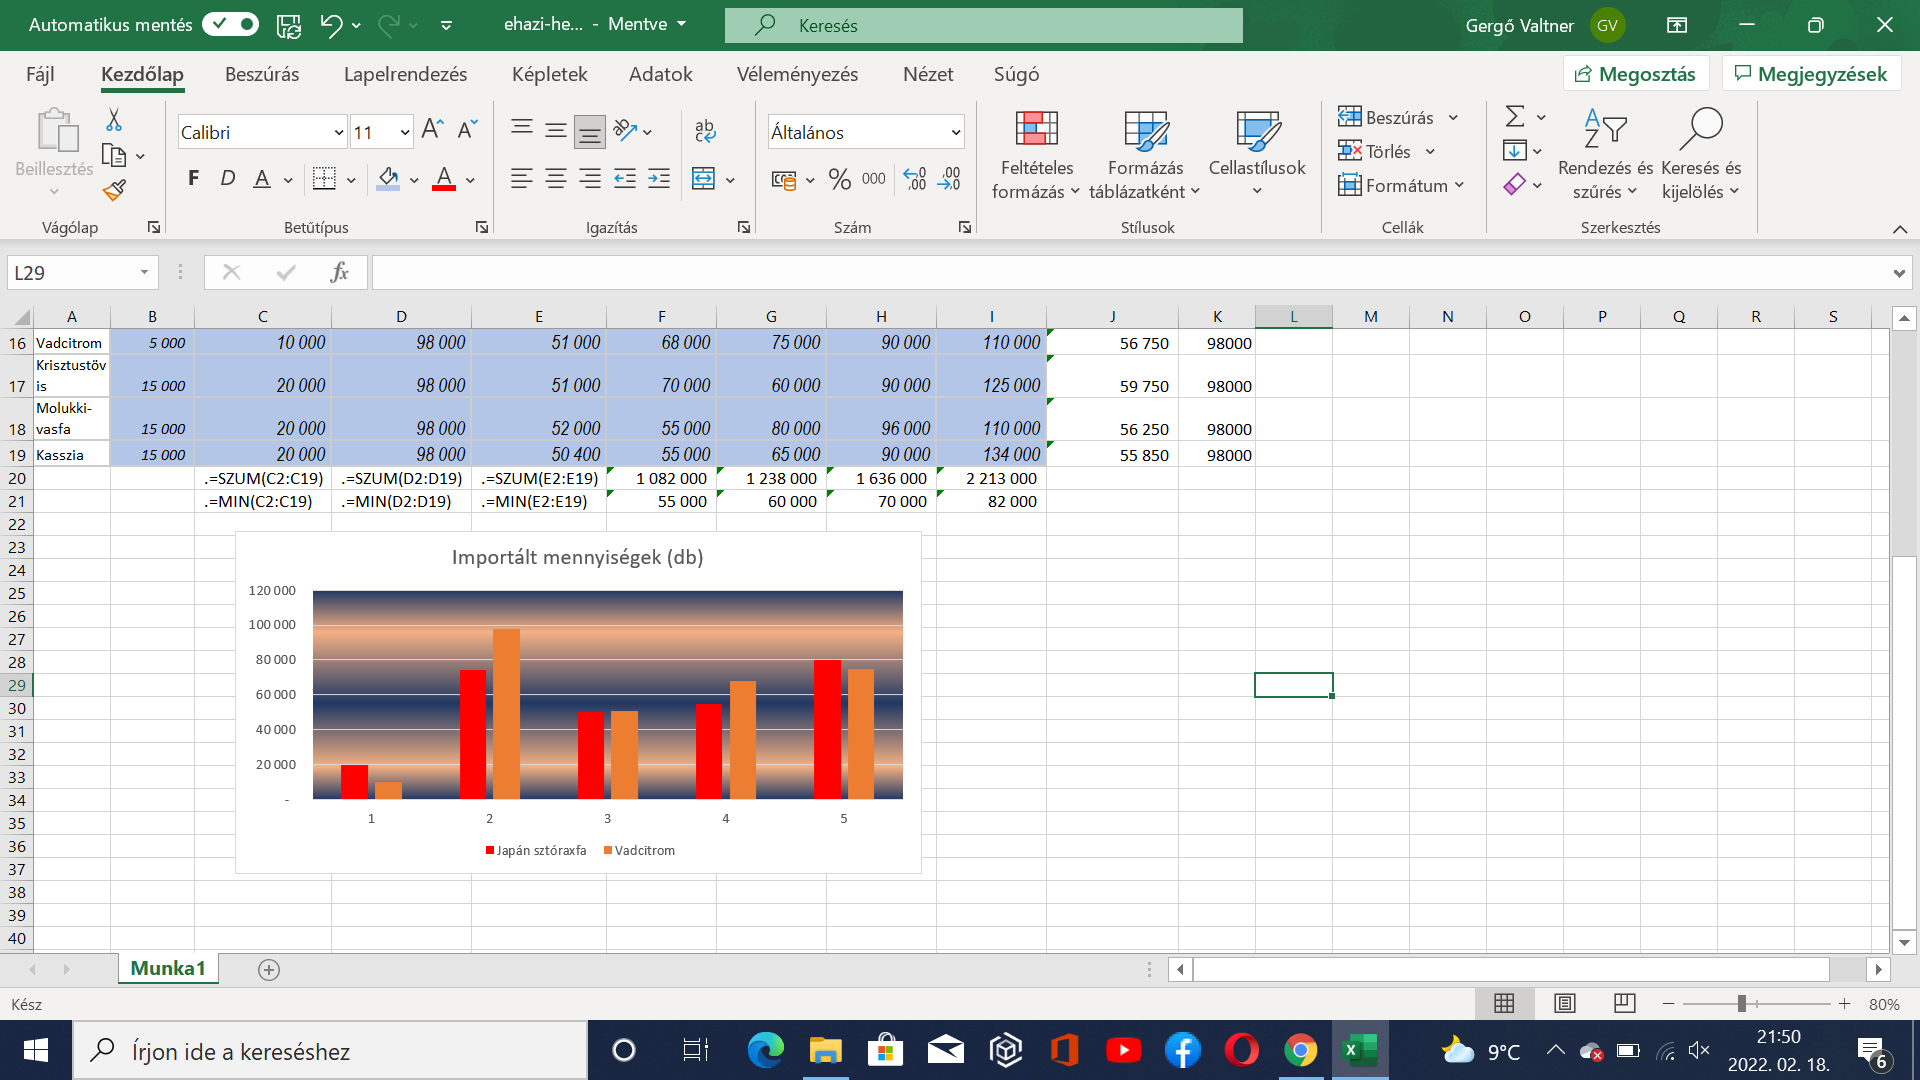Click the increase font size icon

coord(432,129)
